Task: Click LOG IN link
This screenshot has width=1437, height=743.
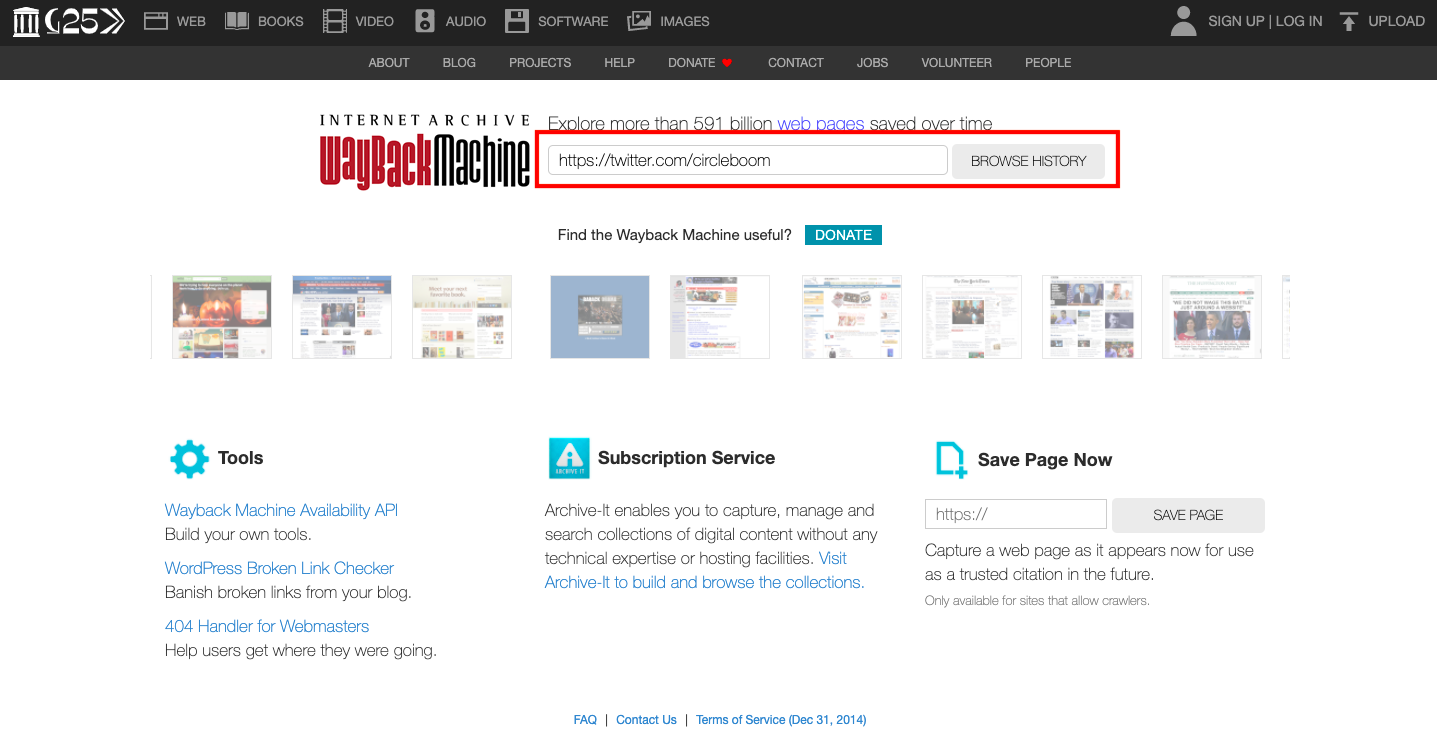Action: [x=1299, y=21]
